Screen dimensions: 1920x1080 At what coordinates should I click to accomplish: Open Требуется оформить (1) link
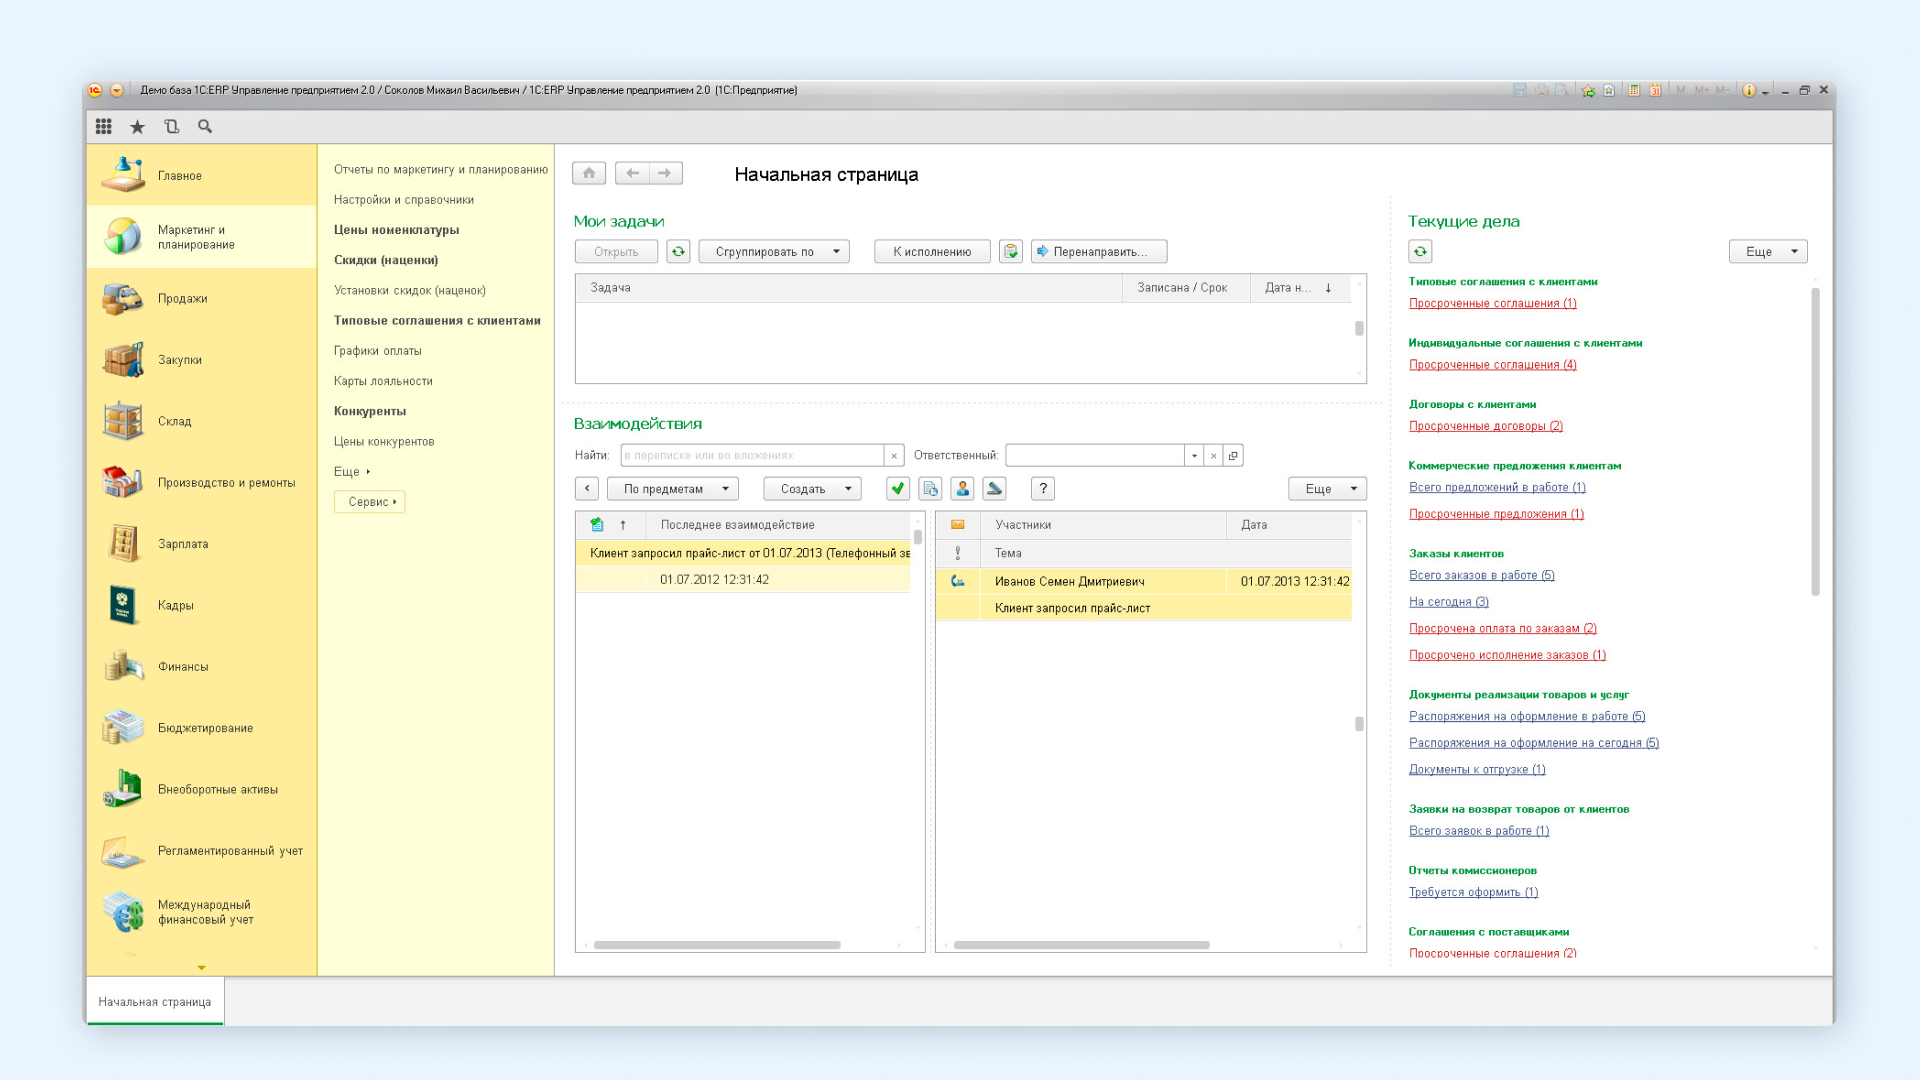click(1473, 892)
